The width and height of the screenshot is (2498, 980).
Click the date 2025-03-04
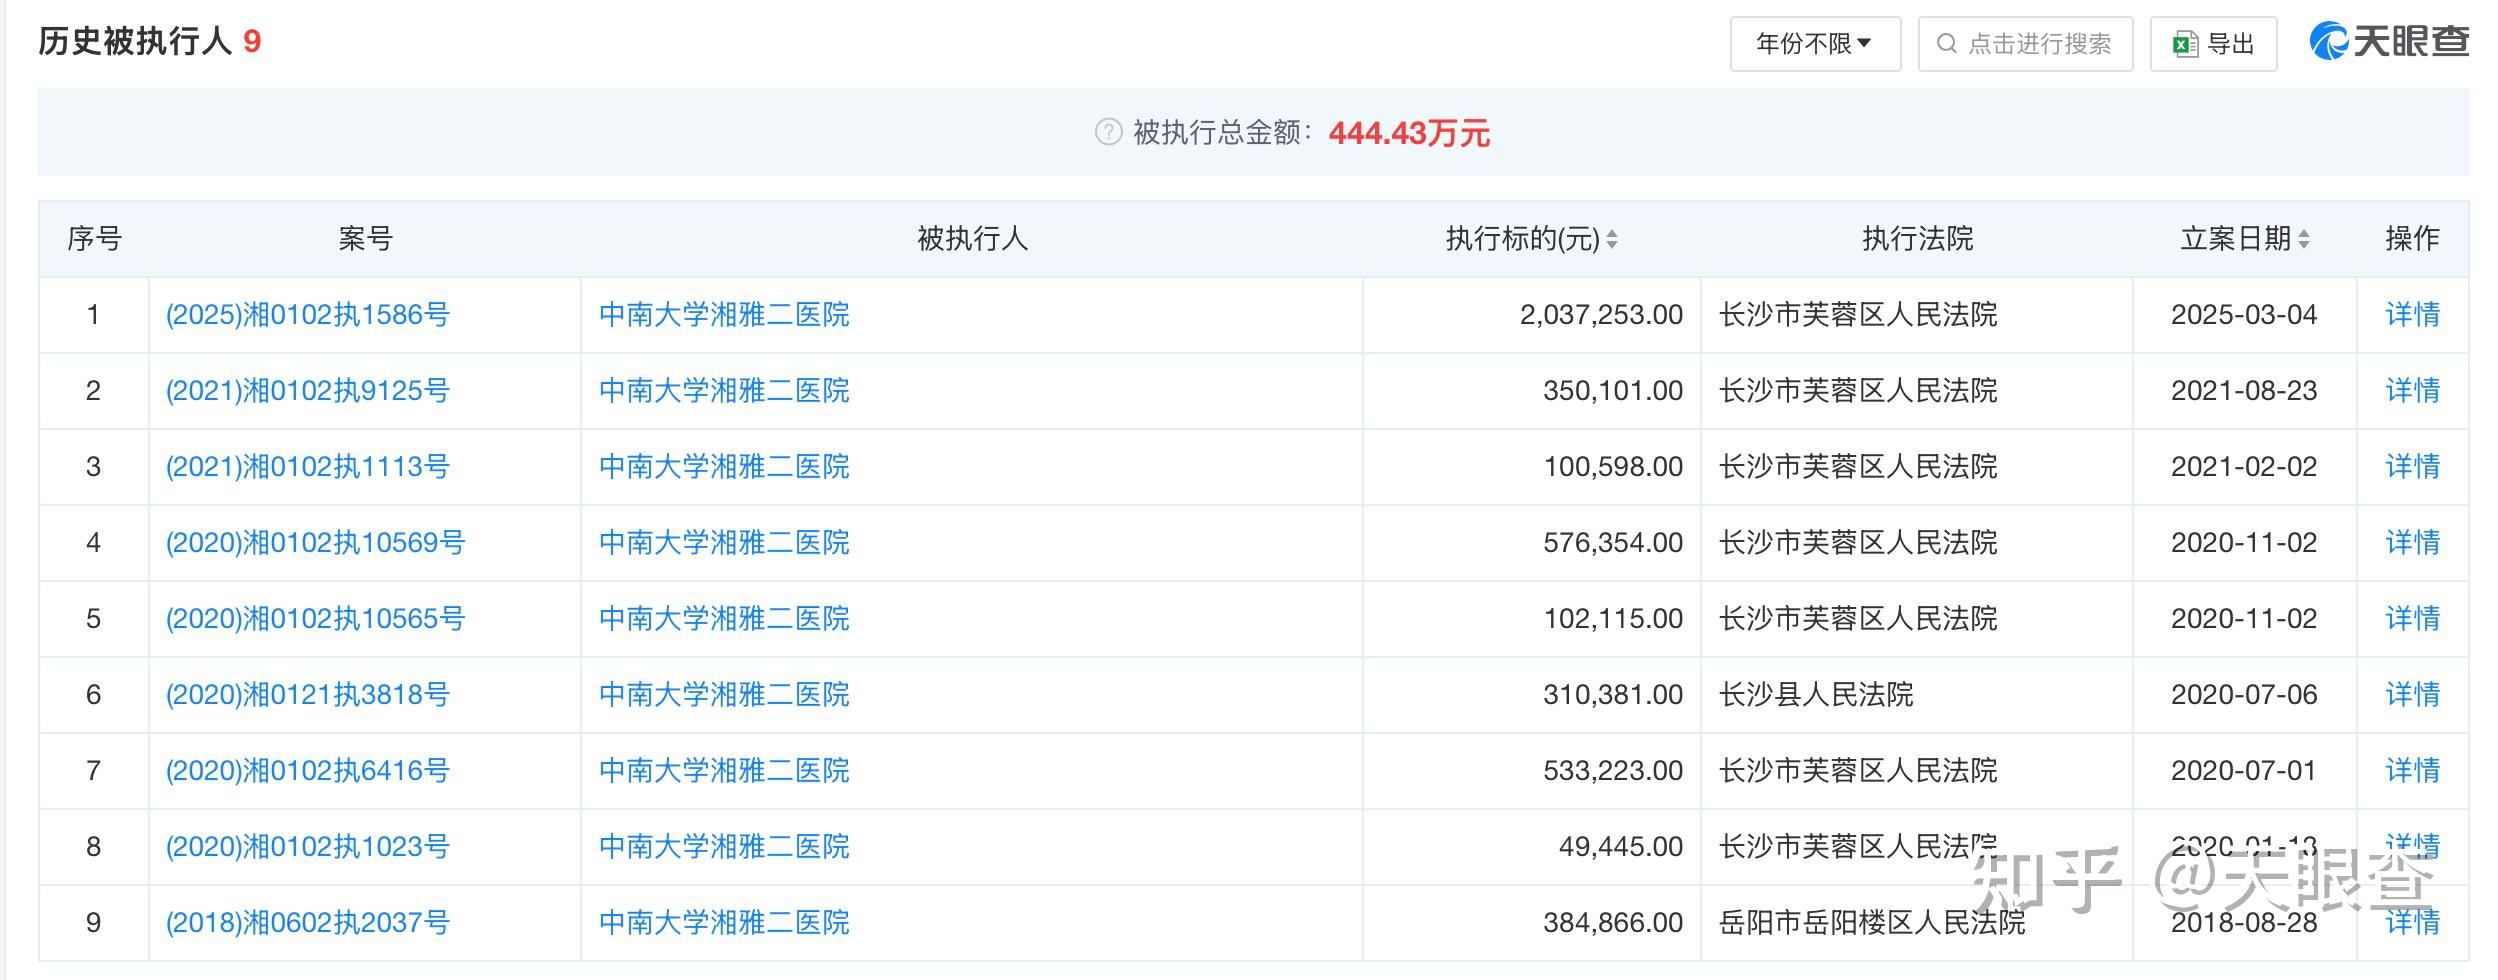point(2244,315)
